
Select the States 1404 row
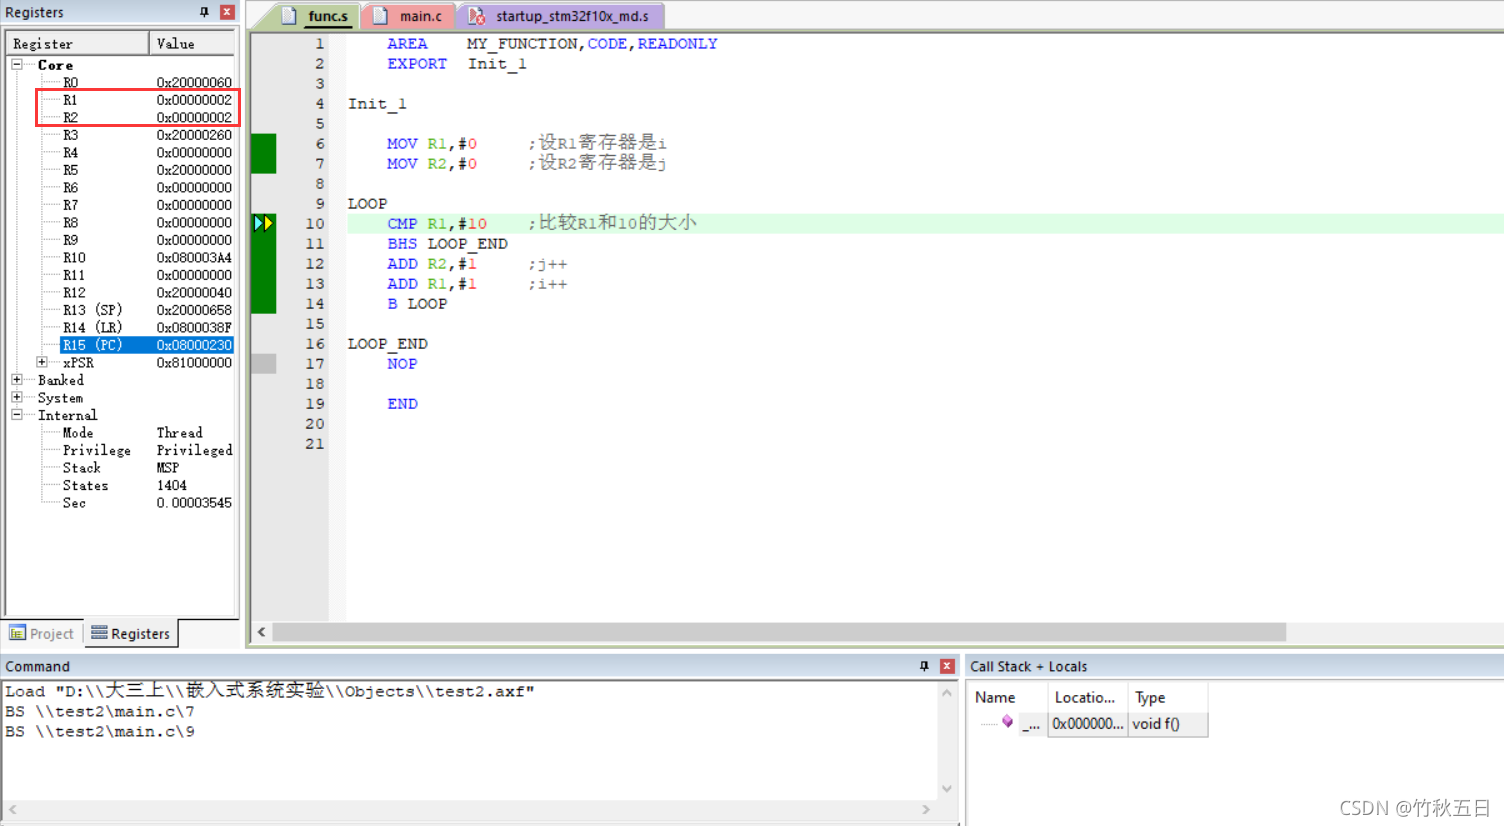coord(147,485)
